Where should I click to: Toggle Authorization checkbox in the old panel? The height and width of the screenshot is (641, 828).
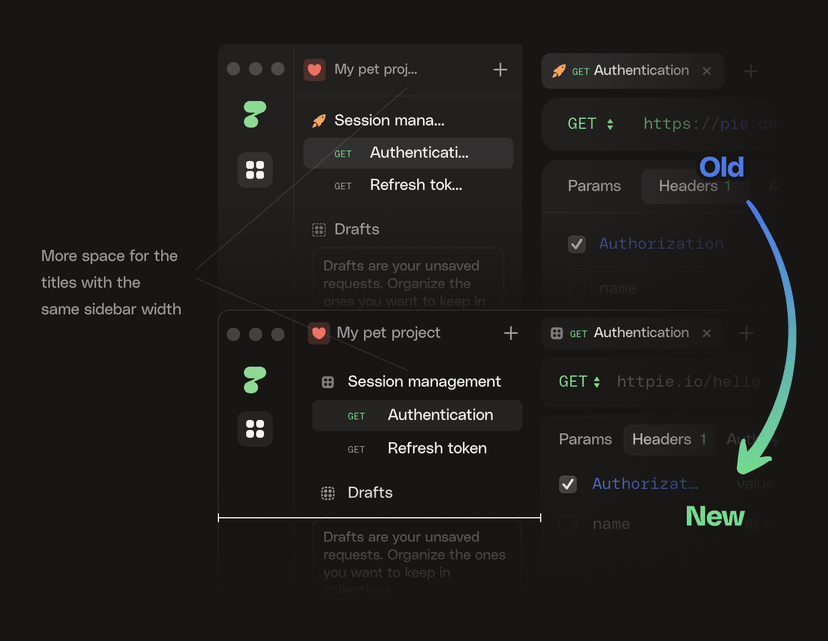[x=577, y=243]
